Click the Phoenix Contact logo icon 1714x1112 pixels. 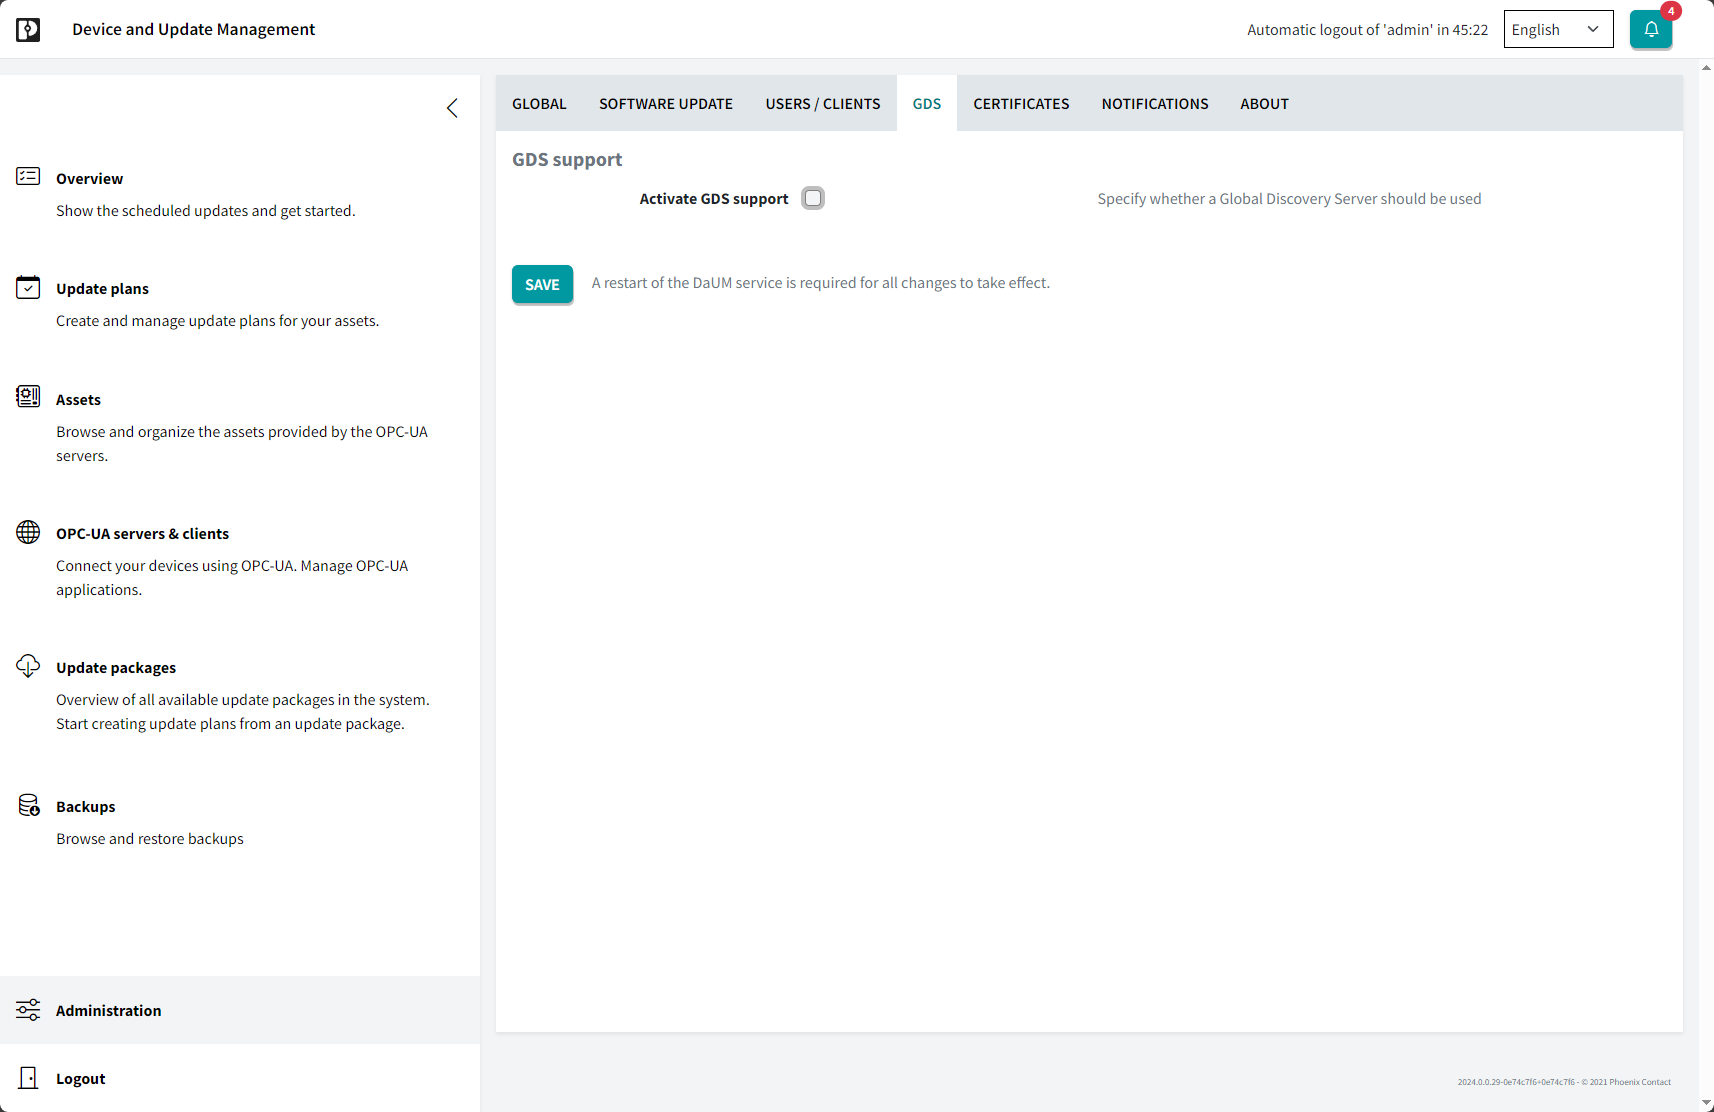click(28, 30)
